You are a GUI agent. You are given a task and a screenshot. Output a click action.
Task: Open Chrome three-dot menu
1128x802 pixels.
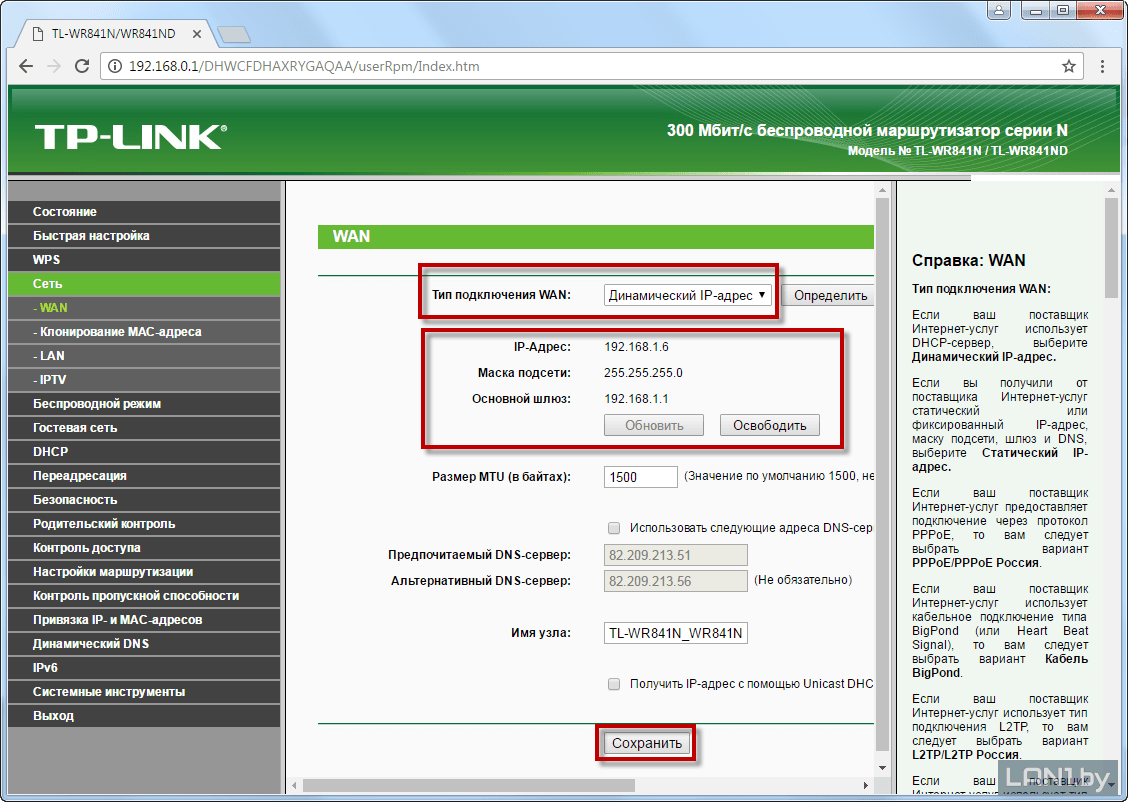(1101, 67)
